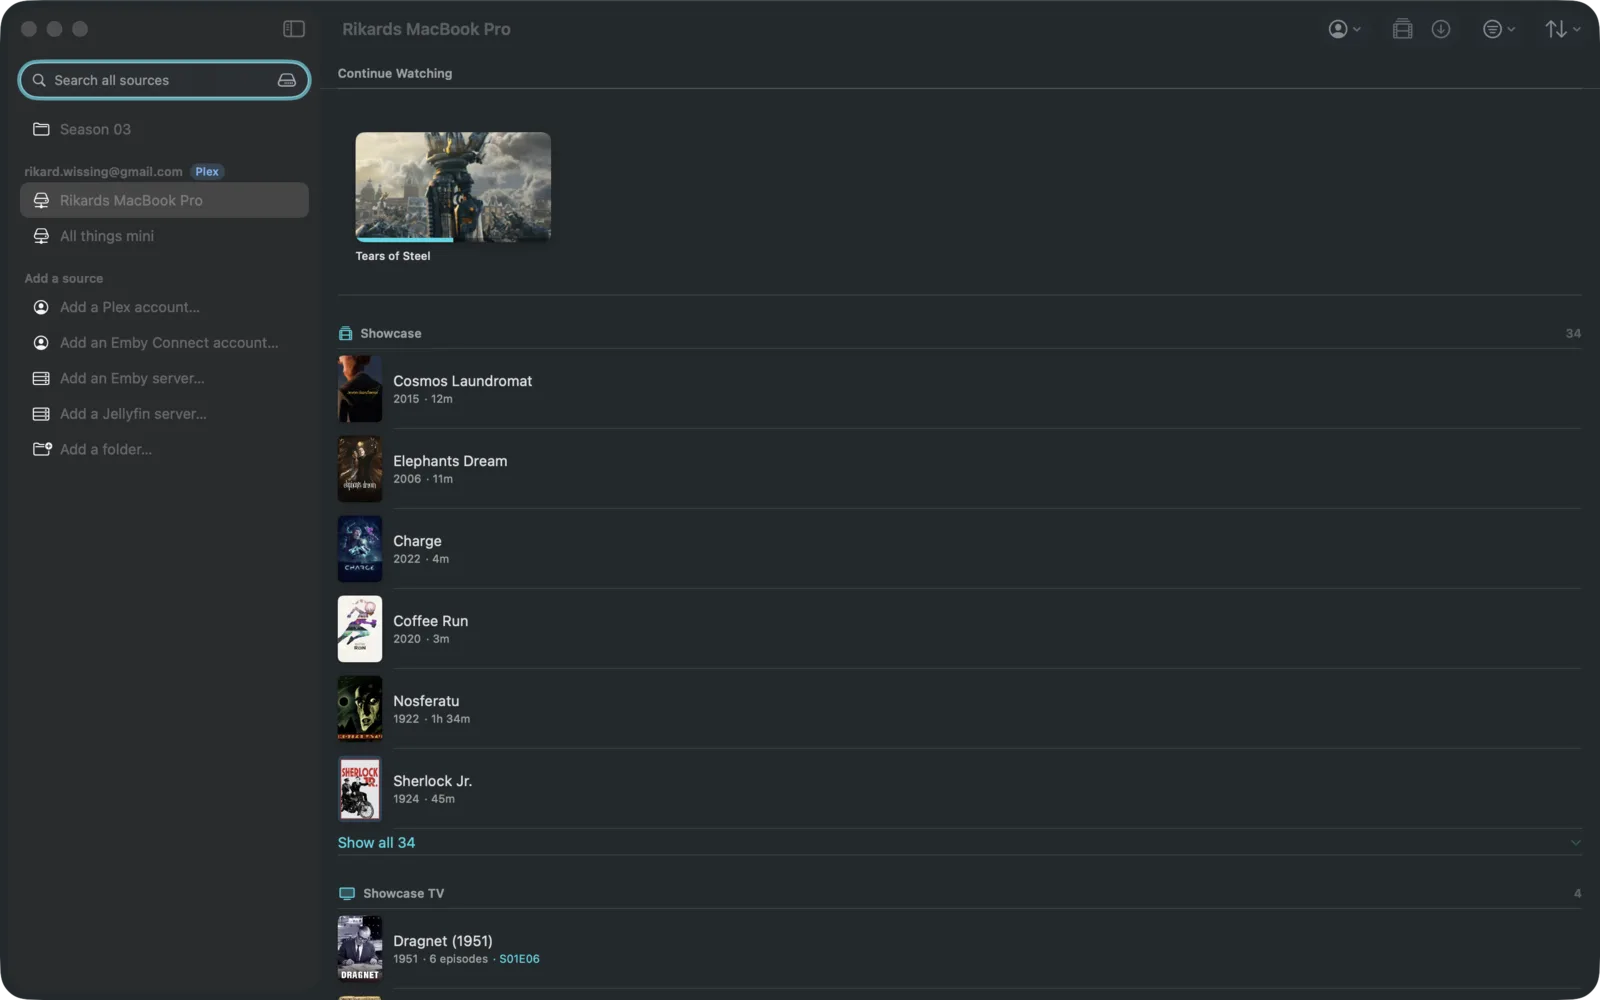Open the Season 03 folder
The width and height of the screenshot is (1600, 1000).
(164, 129)
